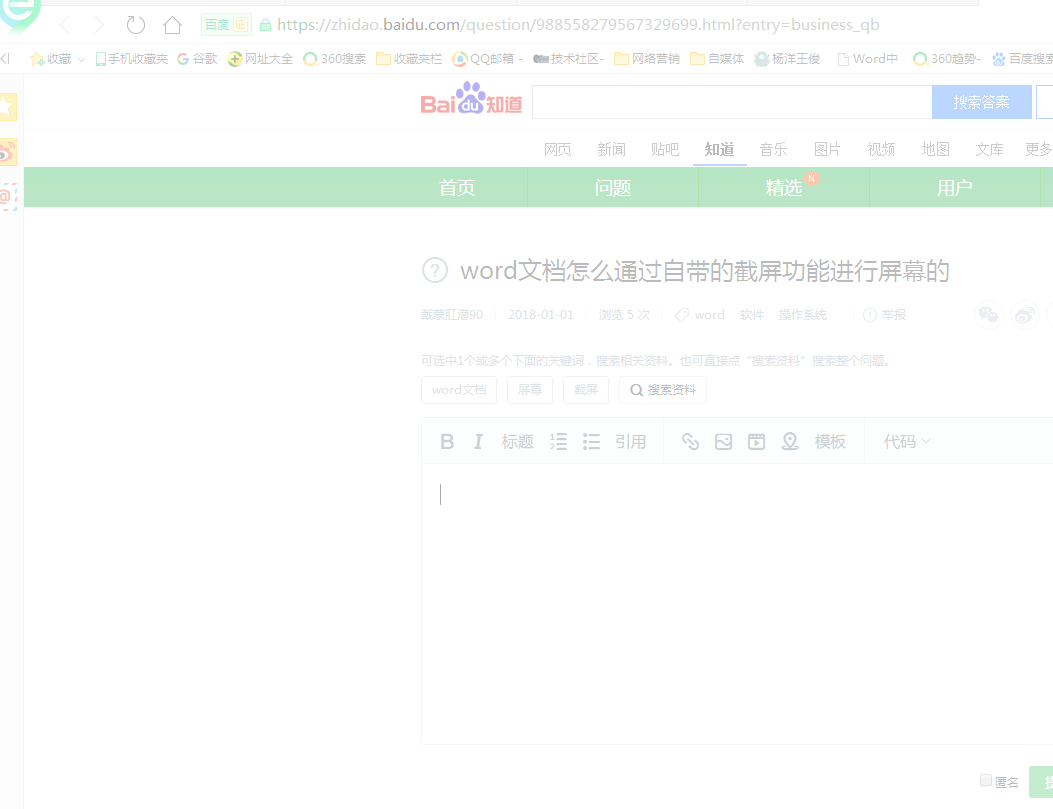Click the word tag link

(x=709, y=315)
